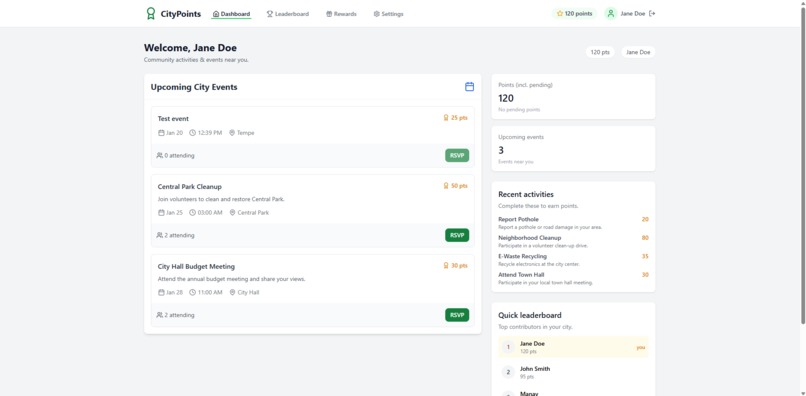Viewport: 806px width, 396px height.
Task: Click the Test event title
Action: (173, 118)
